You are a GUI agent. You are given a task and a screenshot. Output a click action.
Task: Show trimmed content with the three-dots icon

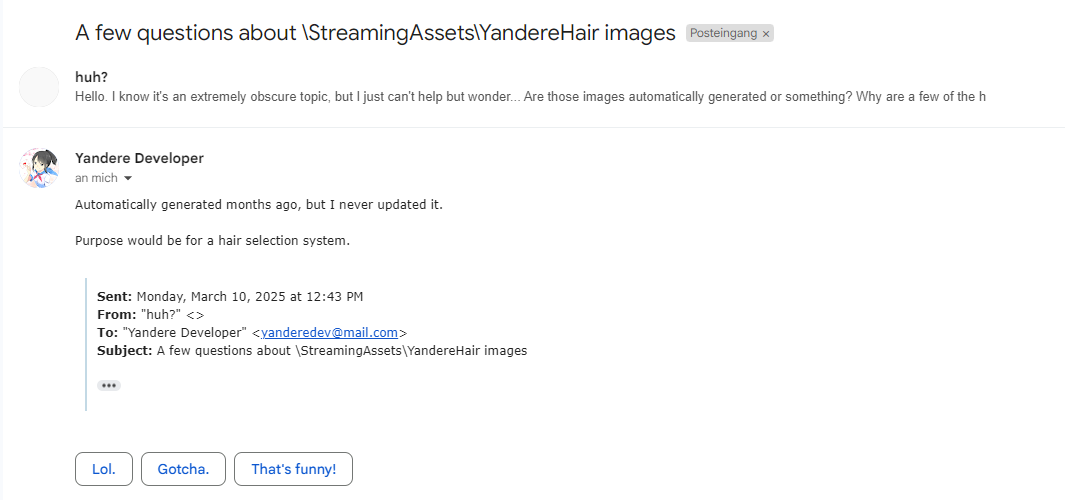pyautogui.click(x=109, y=385)
